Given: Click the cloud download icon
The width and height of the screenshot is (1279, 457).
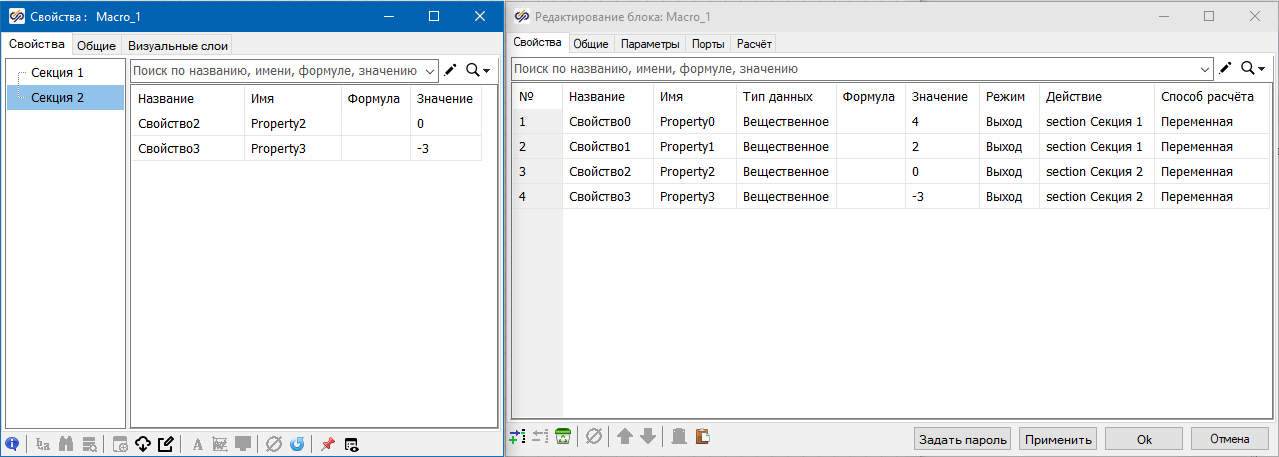Looking at the screenshot, I should point(142,444).
